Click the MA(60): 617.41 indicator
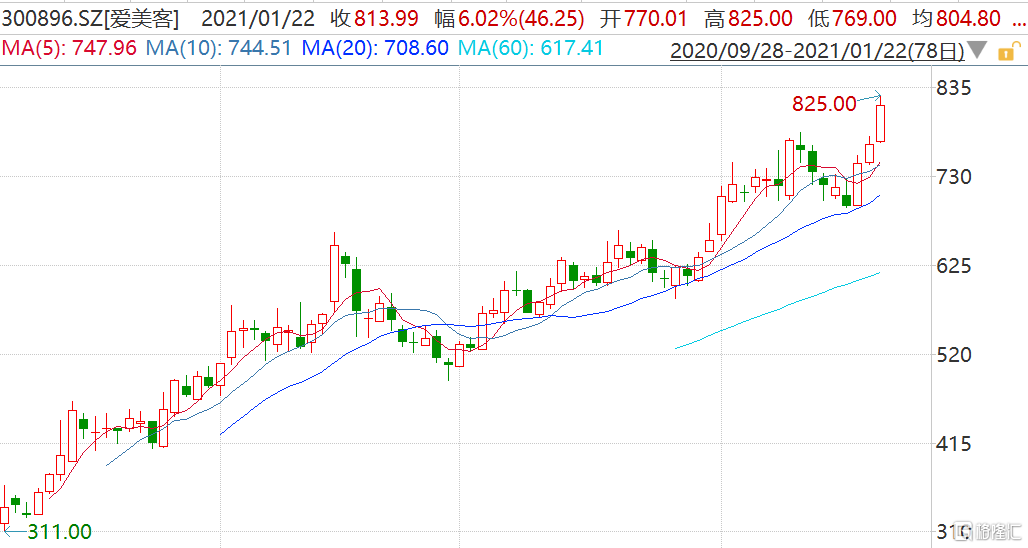The width and height of the screenshot is (1028, 548). [x=530, y=48]
